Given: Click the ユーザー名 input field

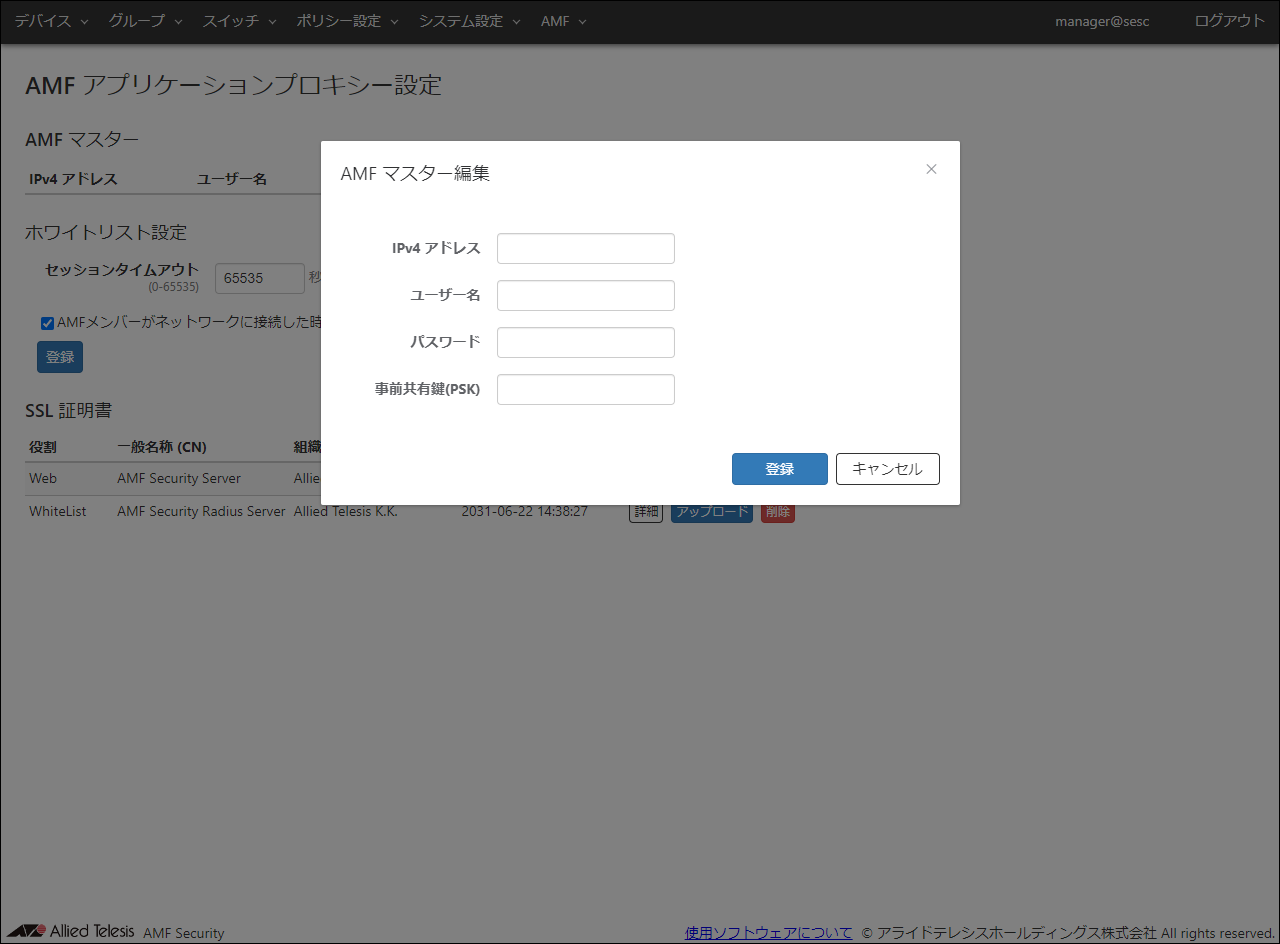Looking at the screenshot, I should click(585, 295).
